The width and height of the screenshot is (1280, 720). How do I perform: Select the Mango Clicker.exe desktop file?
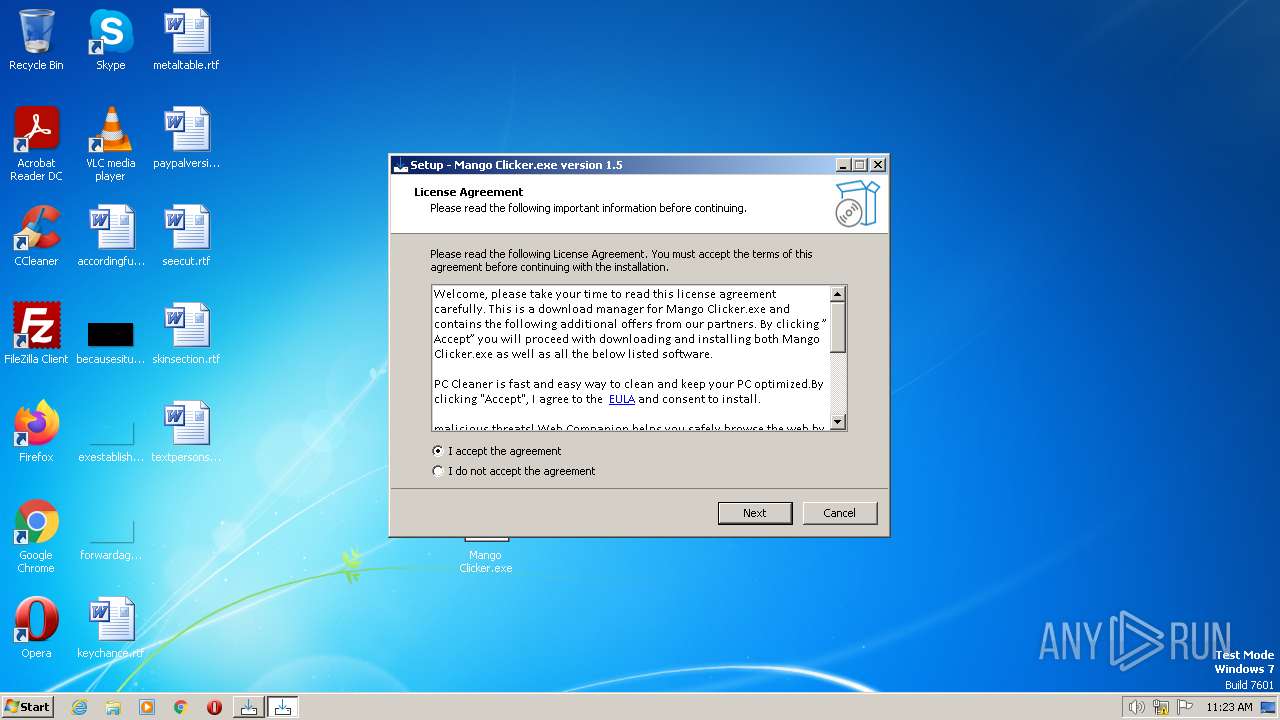[485, 556]
